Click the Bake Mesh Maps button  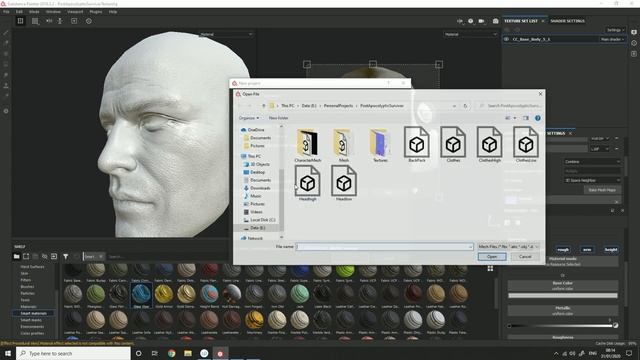click(x=602, y=190)
